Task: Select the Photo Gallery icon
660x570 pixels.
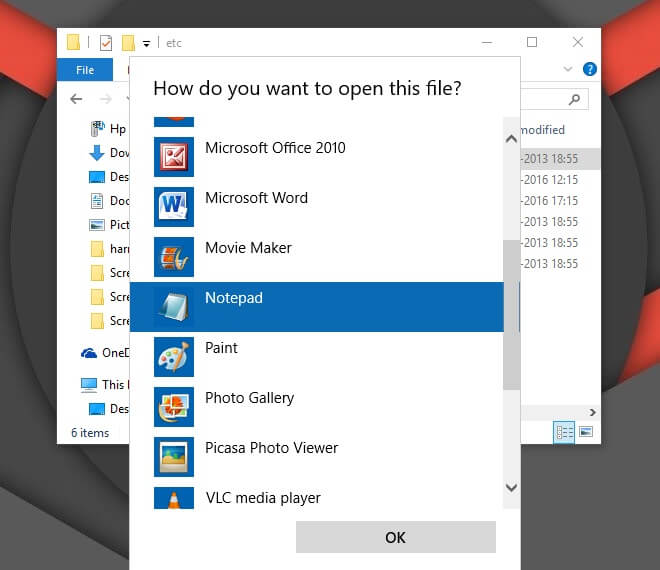Action: tap(174, 407)
